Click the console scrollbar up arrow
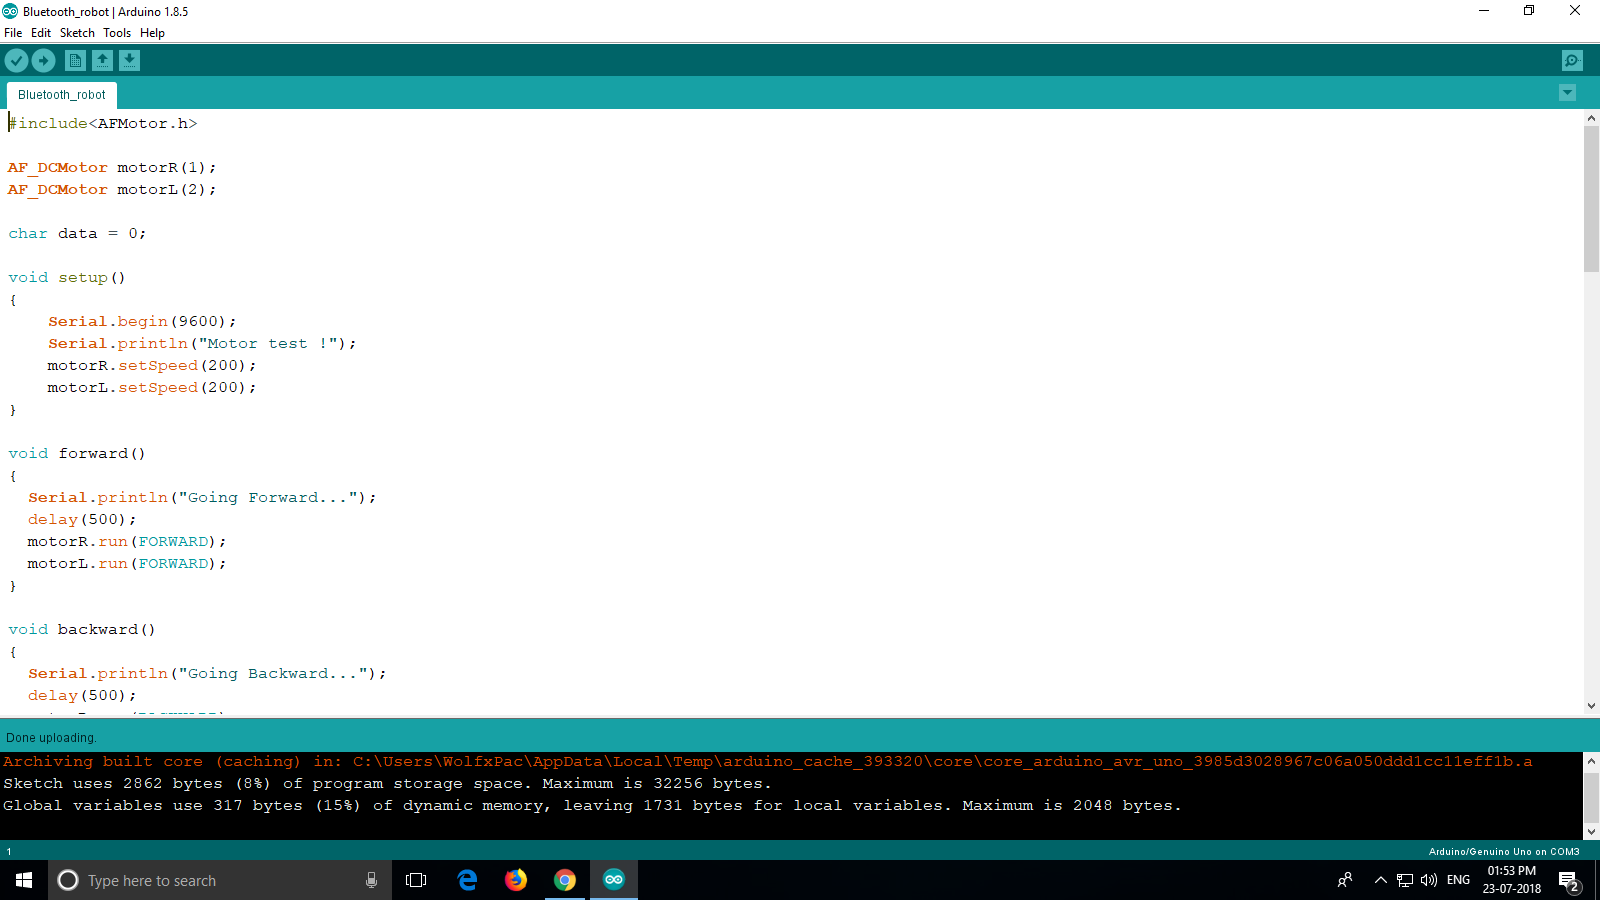The height and width of the screenshot is (900, 1600). 1591,761
